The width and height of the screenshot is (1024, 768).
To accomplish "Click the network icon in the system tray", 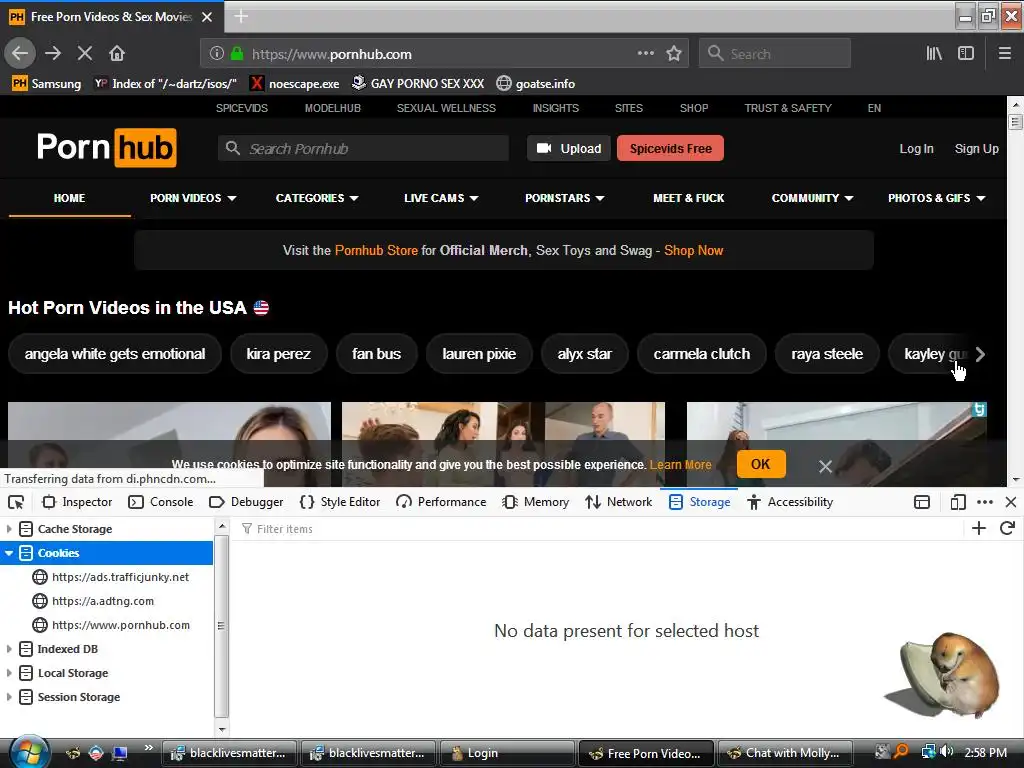I will (x=928, y=752).
